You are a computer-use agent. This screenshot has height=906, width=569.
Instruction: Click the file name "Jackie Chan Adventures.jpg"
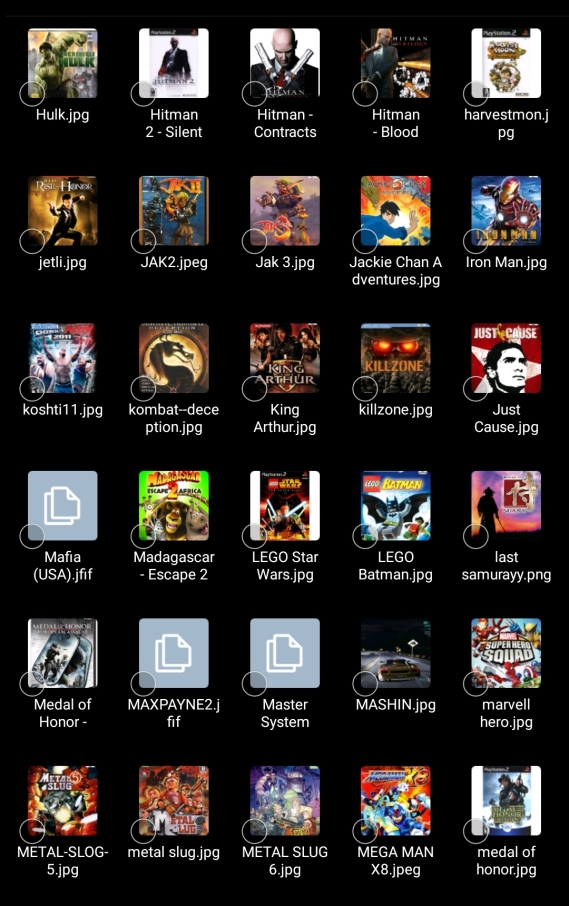(x=396, y=271)
